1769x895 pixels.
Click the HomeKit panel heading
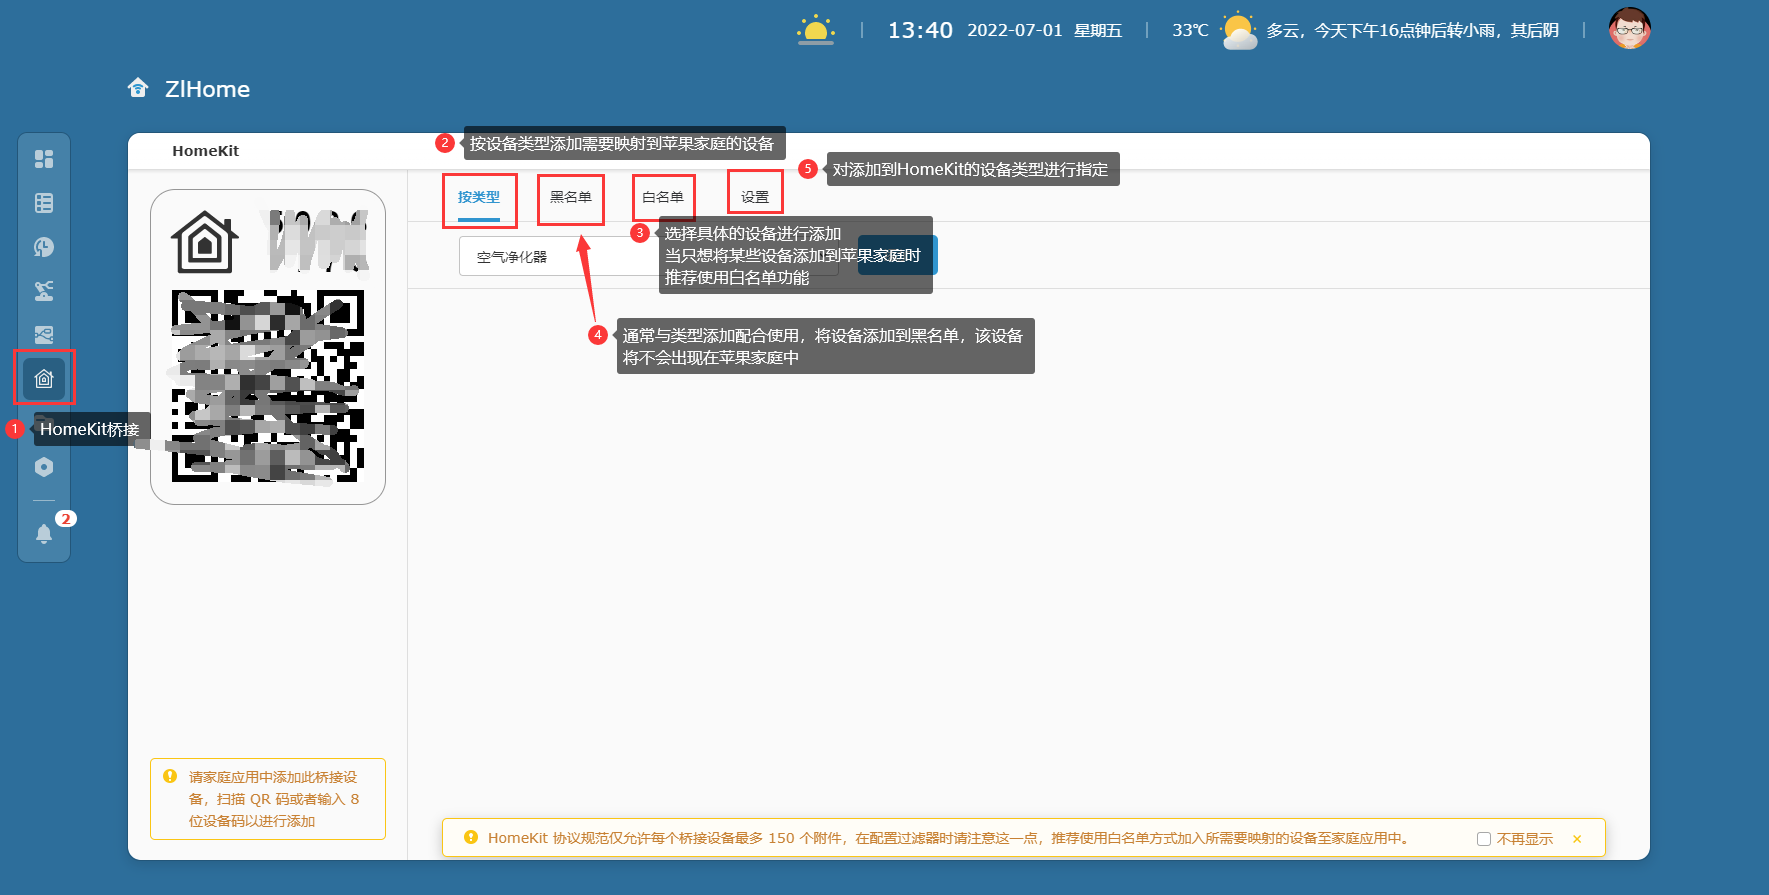[205, 151]
